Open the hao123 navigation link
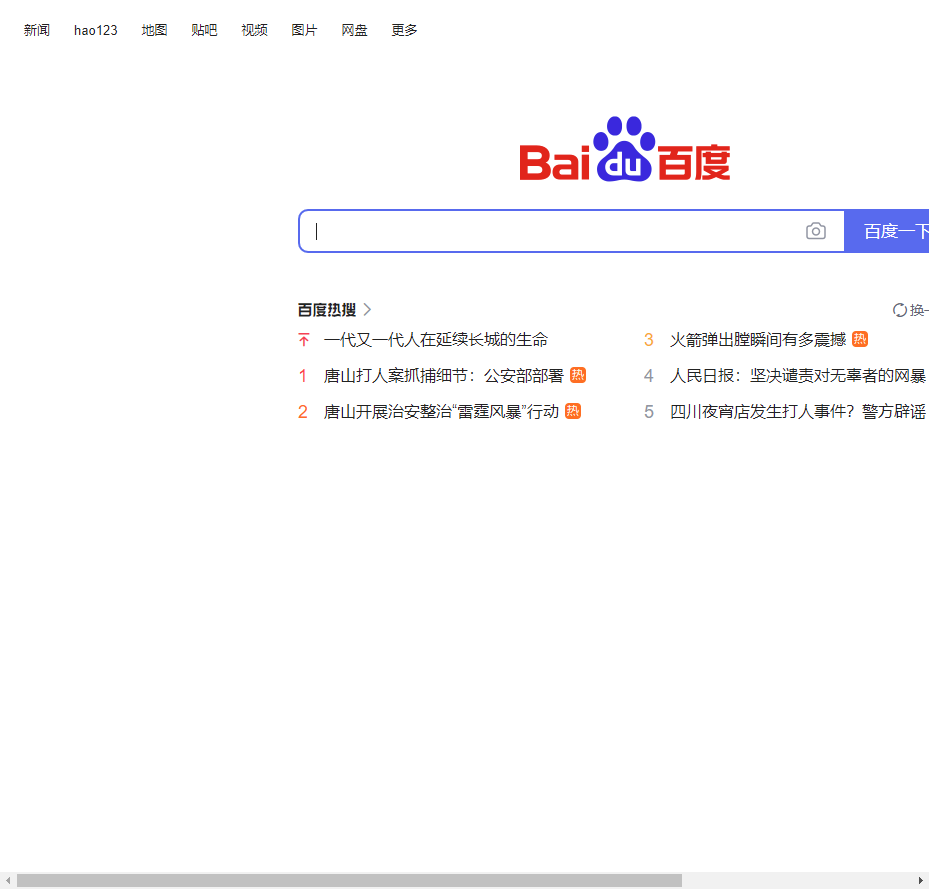The width and height of the screenshot is (929, 889). coord(95,30)
